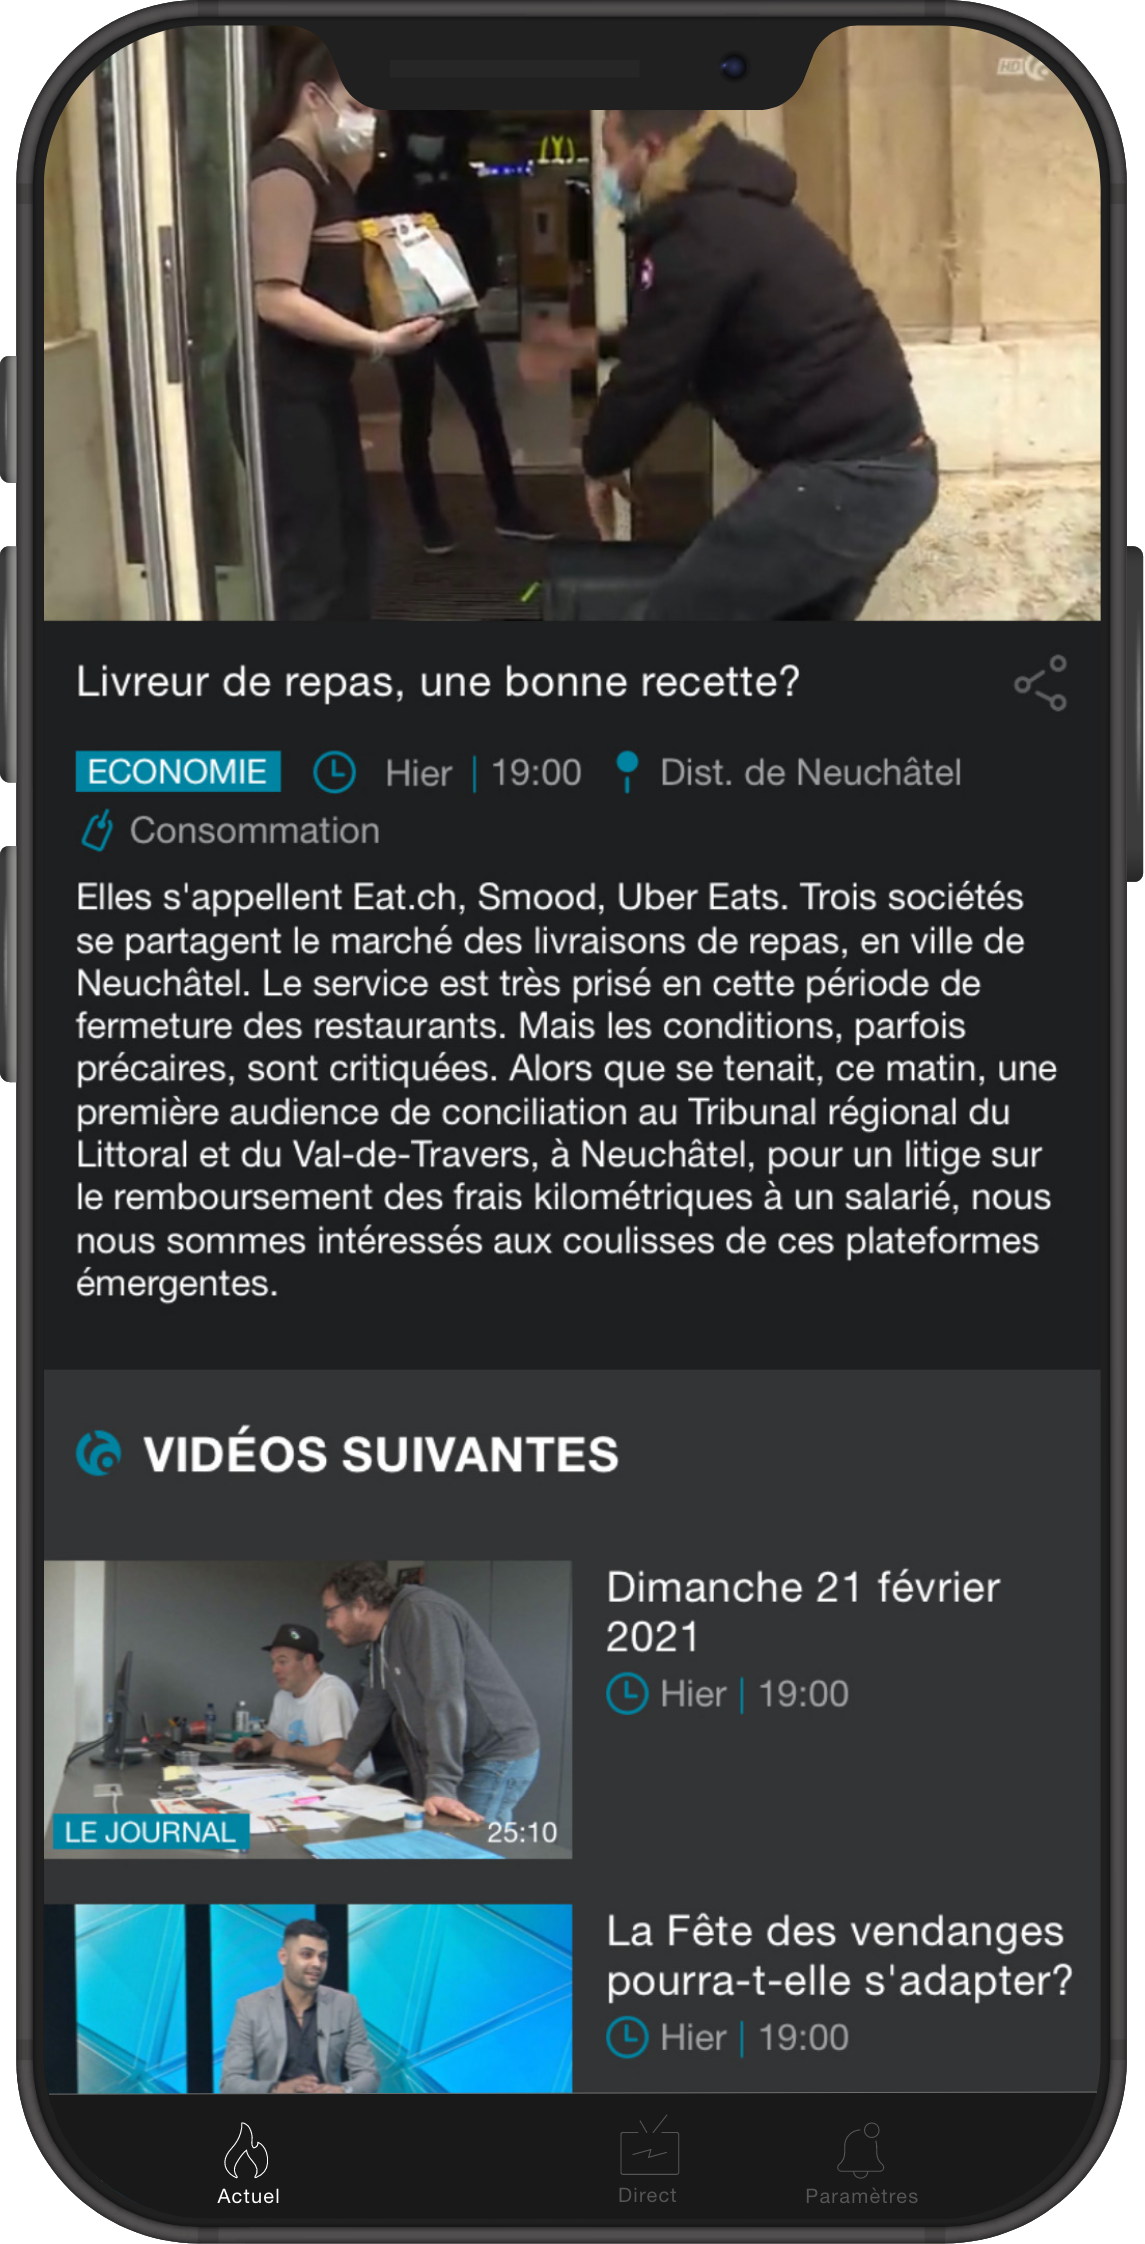Play the main delivery video

tap(572, 322)
